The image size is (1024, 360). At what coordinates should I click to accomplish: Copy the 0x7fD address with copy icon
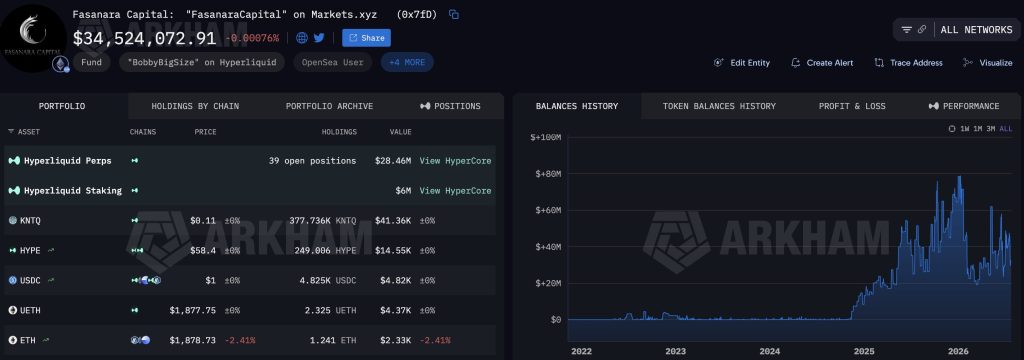click(x=454, y=14)
